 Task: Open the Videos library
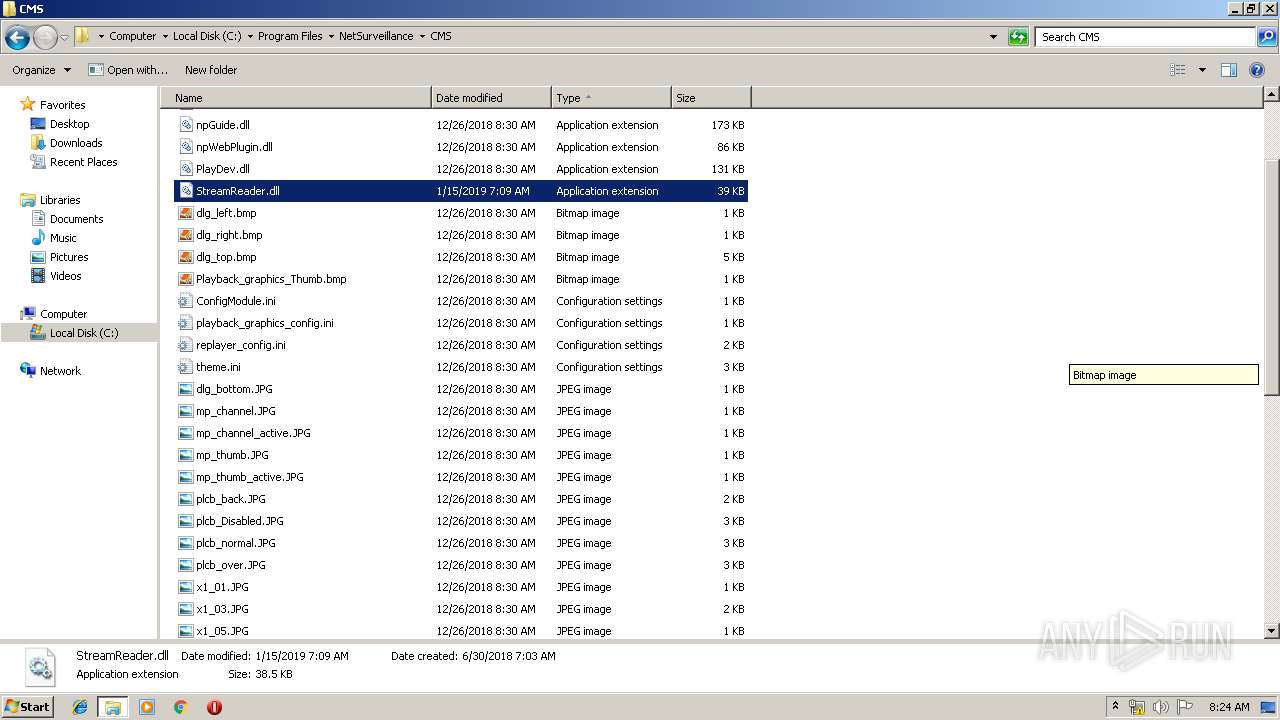(x=65, y=276)
